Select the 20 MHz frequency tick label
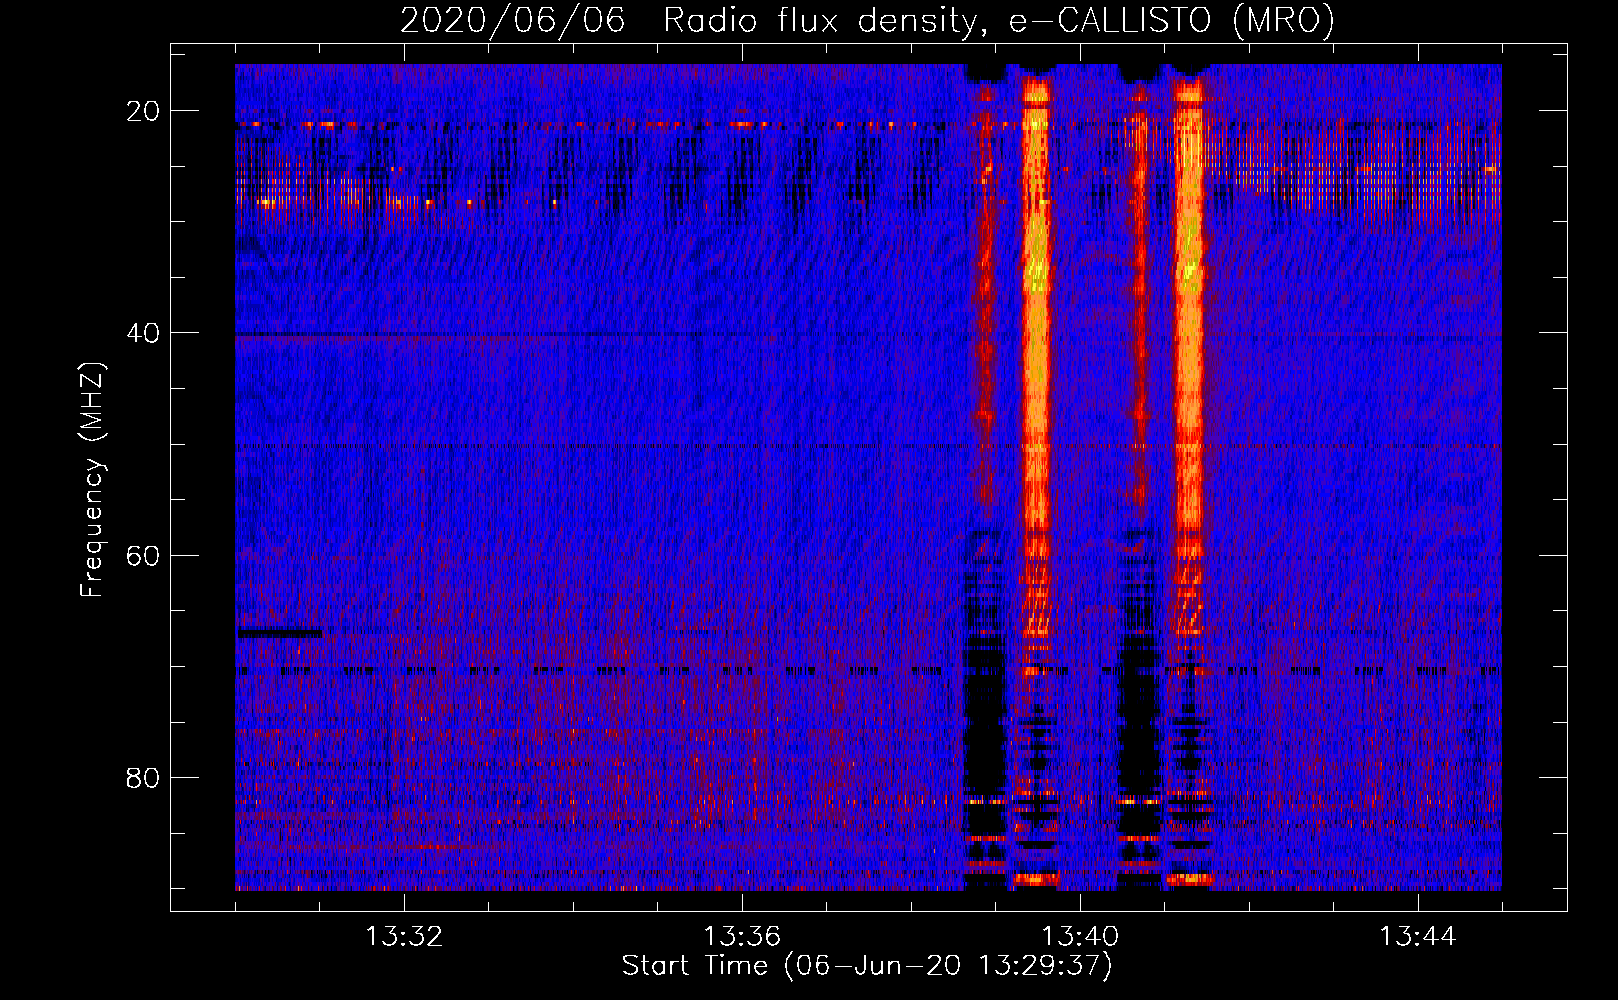Screen dimensions: 1618x1000 (x=143, y=111)
